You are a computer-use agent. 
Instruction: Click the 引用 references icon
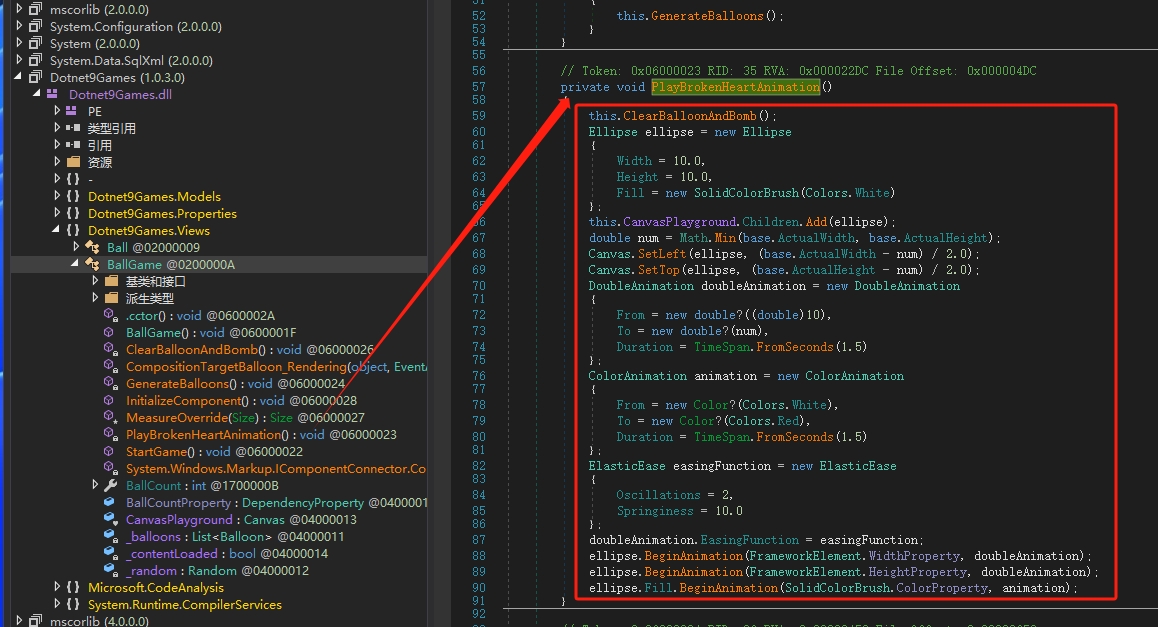[x=73, y=145]
